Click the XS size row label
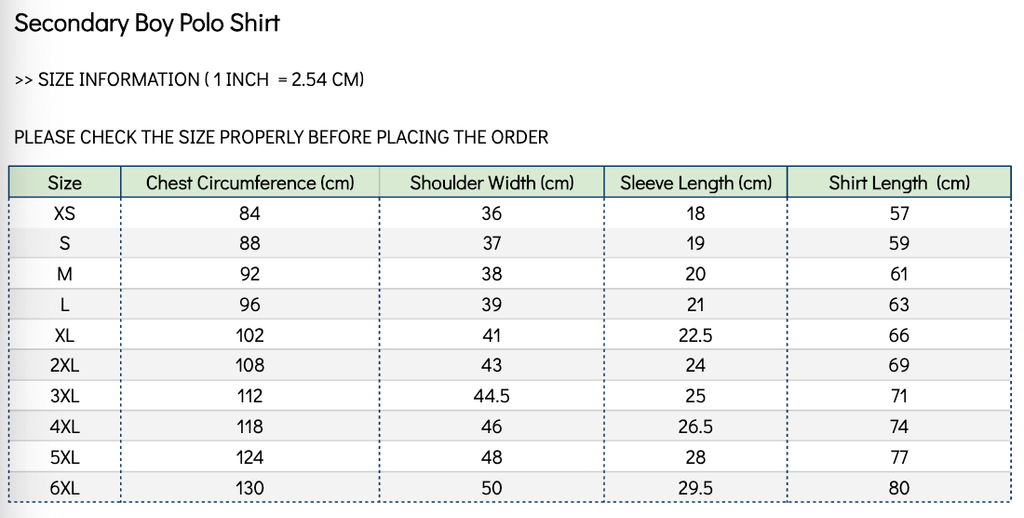Screen dimensions: 1024x518 [x=65, y=213]
